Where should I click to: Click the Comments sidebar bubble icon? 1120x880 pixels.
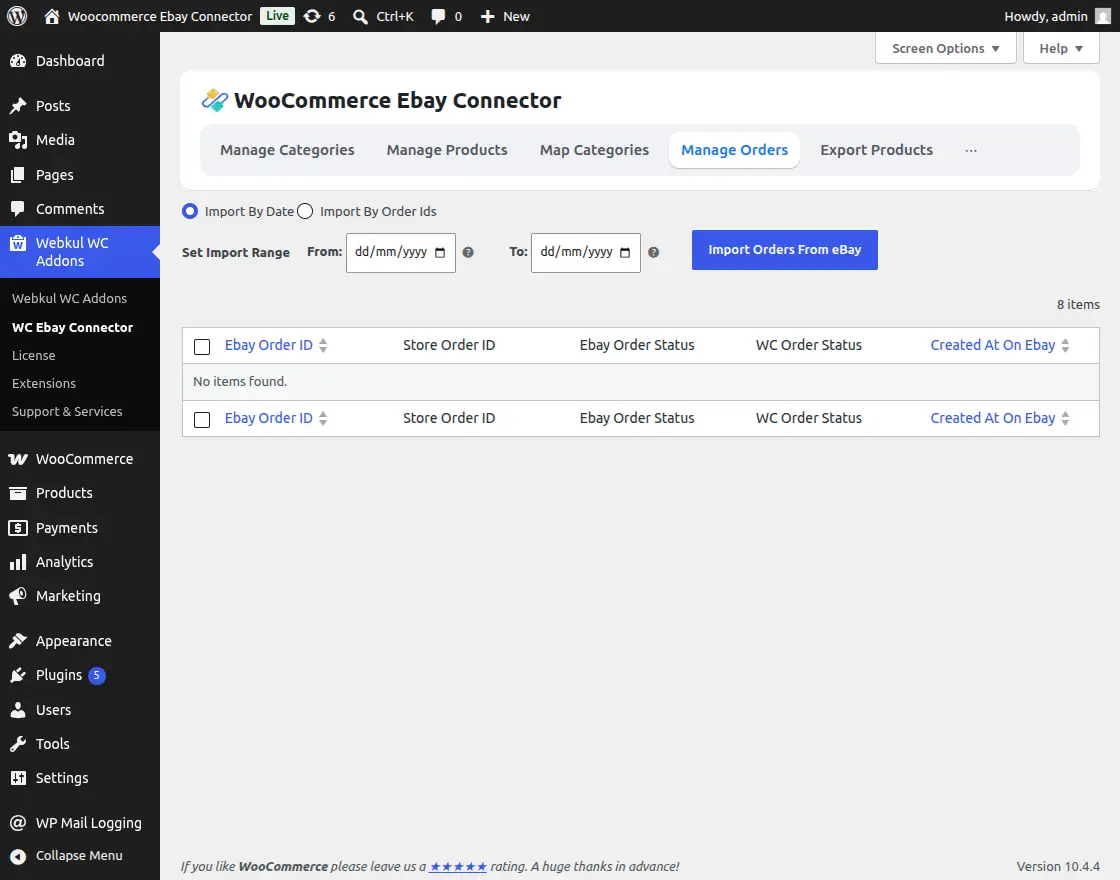(18, 209)
